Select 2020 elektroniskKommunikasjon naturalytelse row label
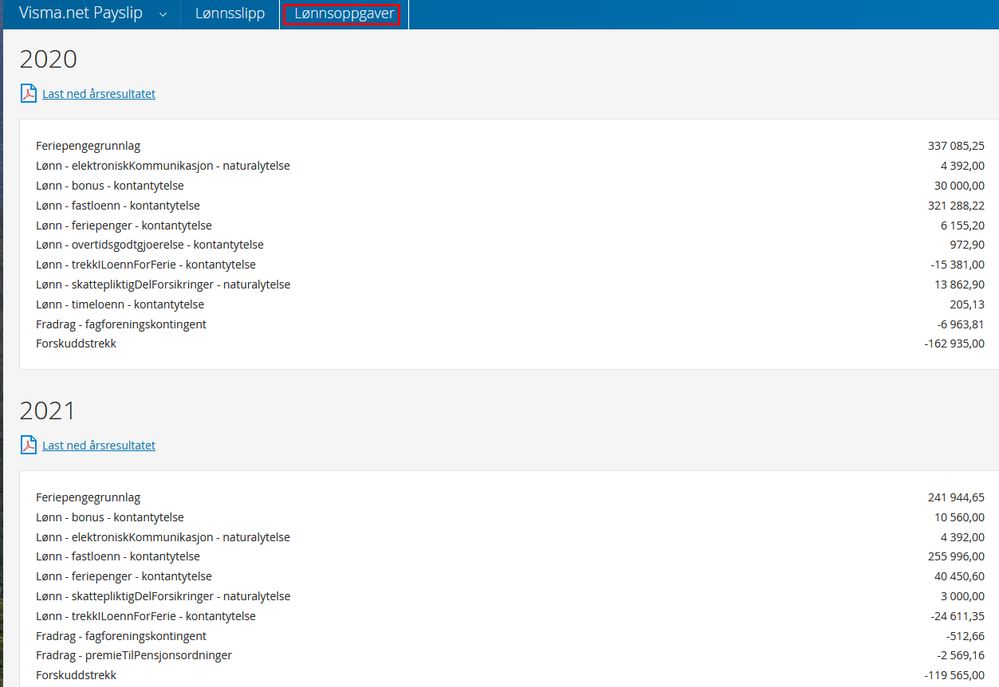This screenshot has width=999, height=687. (163, 166)
